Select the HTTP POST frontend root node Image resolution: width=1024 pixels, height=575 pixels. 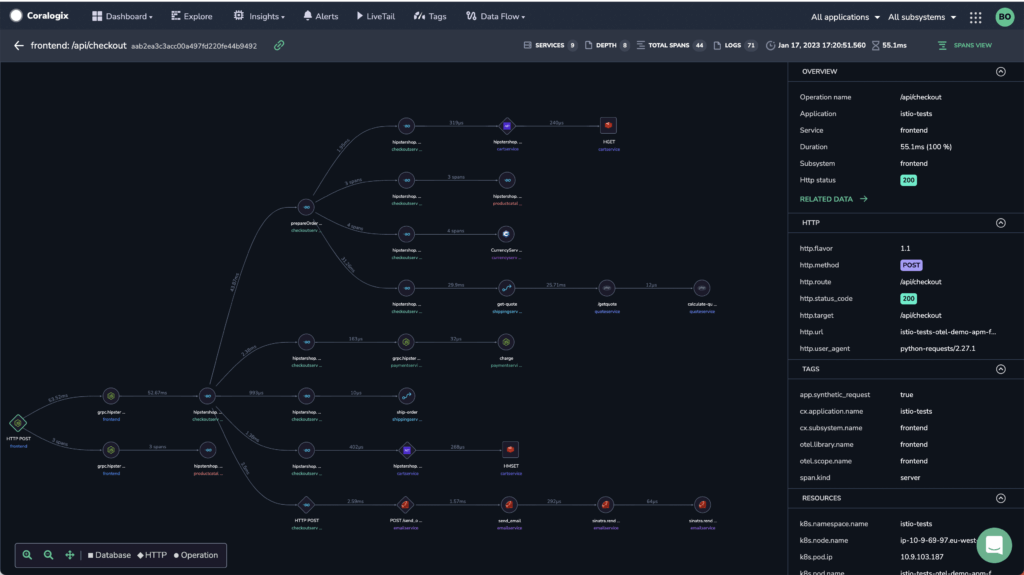(x=18, y=423)
